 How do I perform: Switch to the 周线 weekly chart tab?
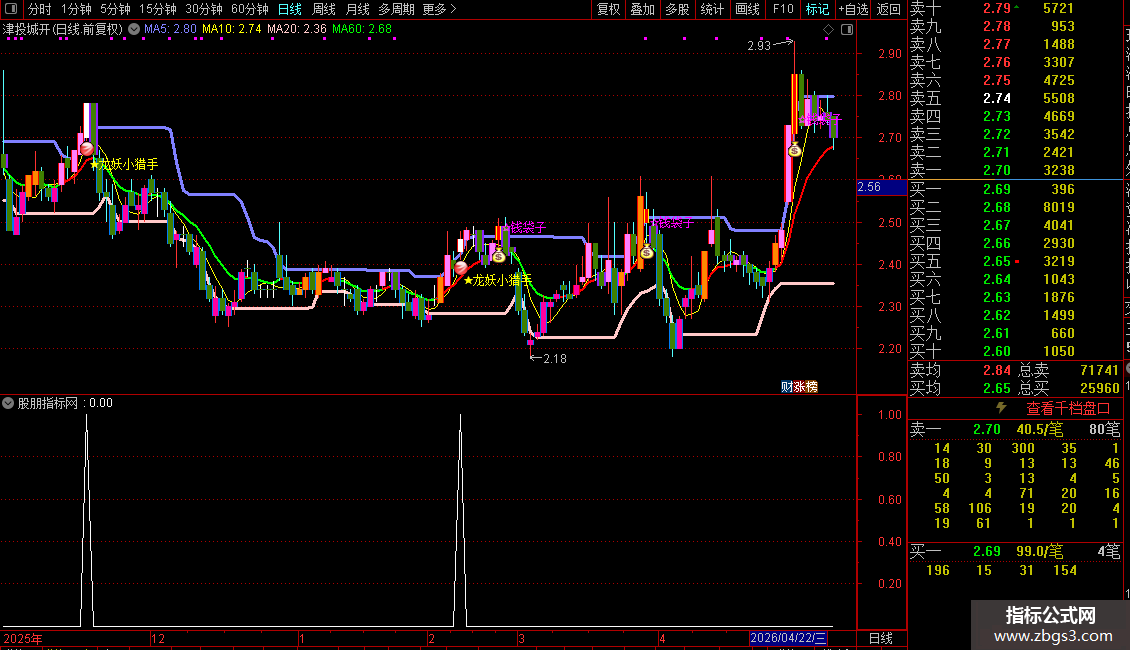click(x=324, y=9)
